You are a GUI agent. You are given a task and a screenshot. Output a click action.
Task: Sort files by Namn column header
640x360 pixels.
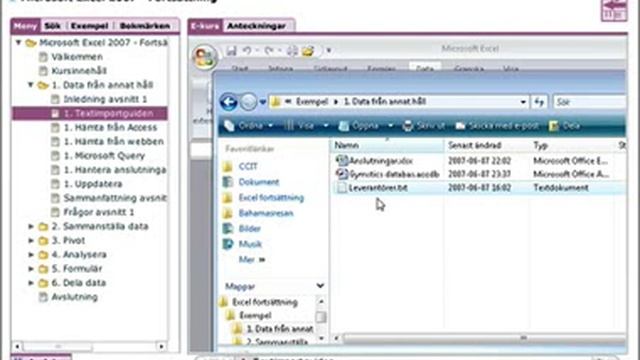point(388,145)
